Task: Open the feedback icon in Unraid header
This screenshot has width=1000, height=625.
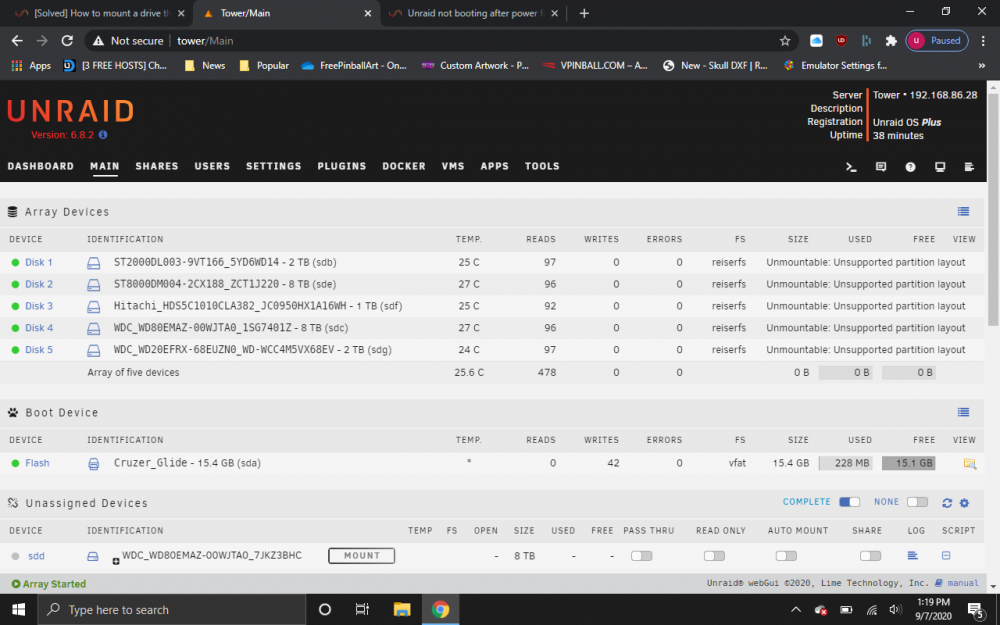Action: (881, 167)
